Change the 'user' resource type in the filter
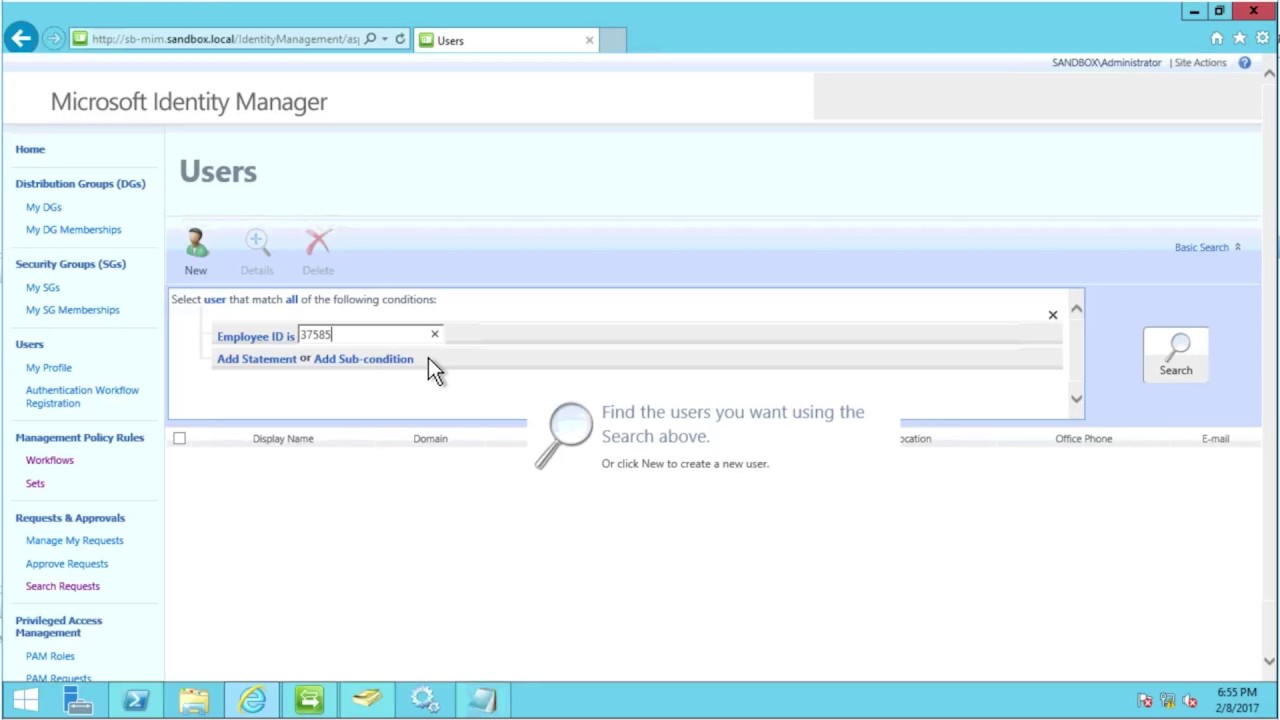The image size is (1280, 720). (215, 299)
